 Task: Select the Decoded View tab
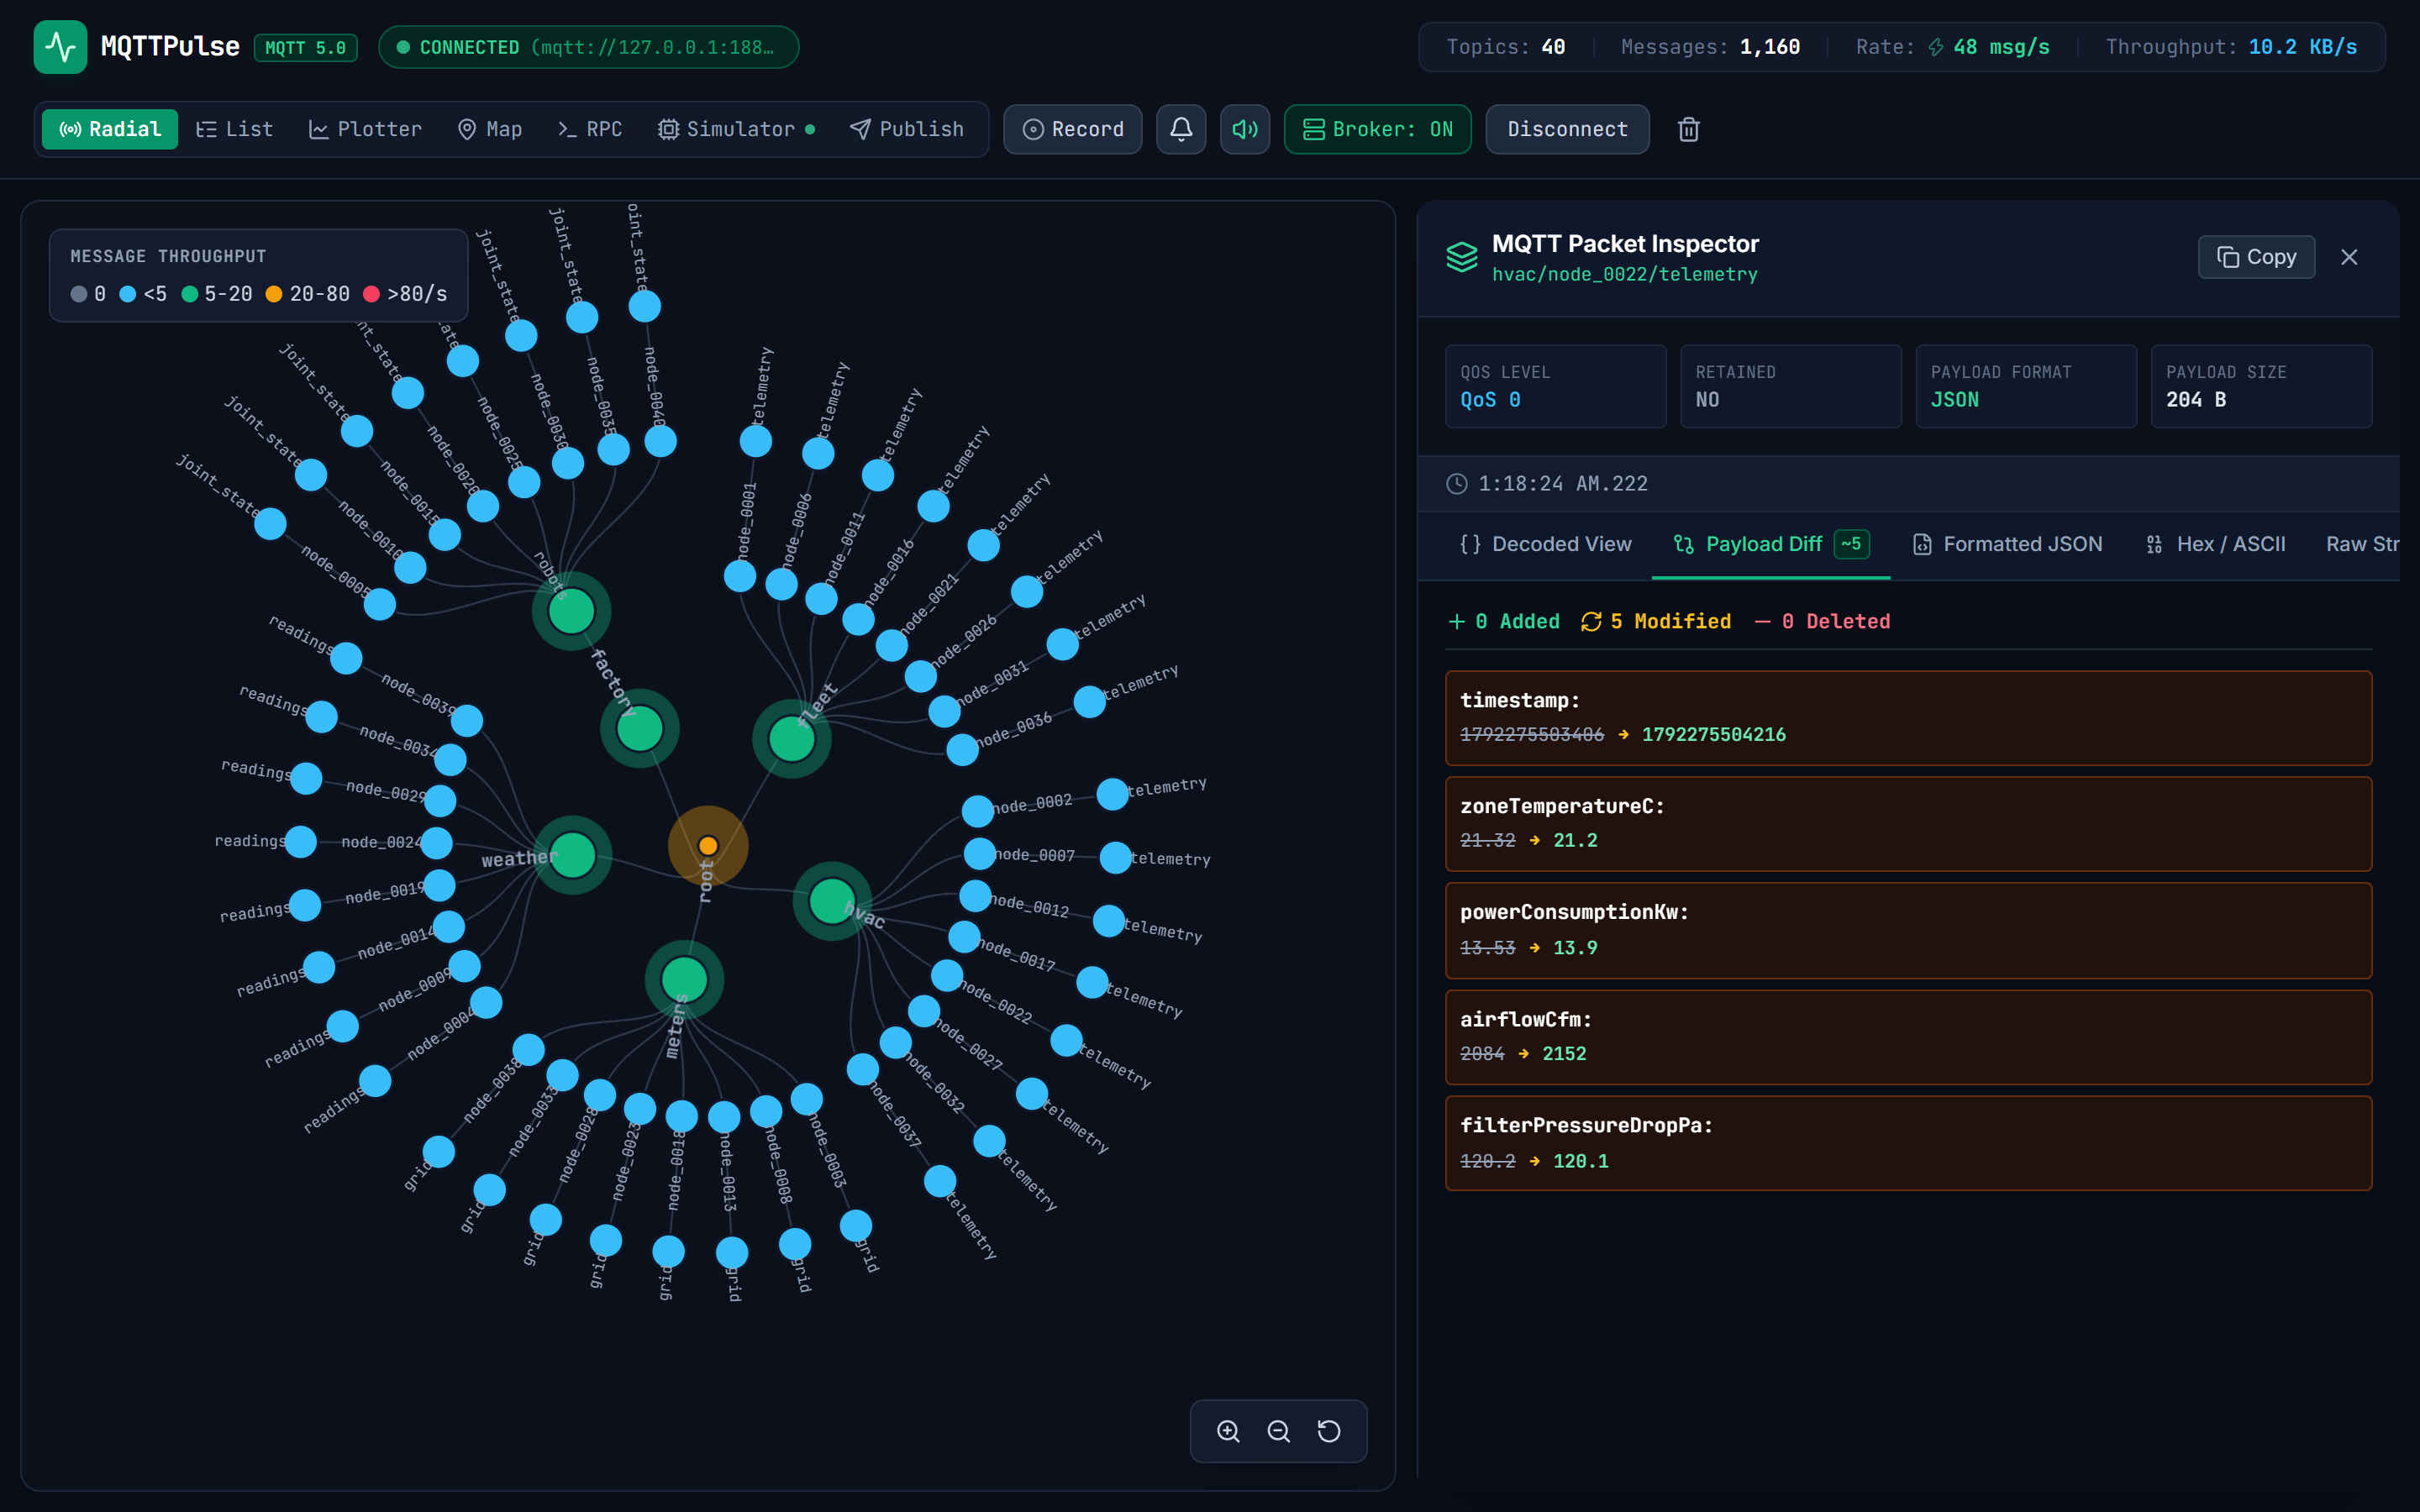(x=1545, y=544)
